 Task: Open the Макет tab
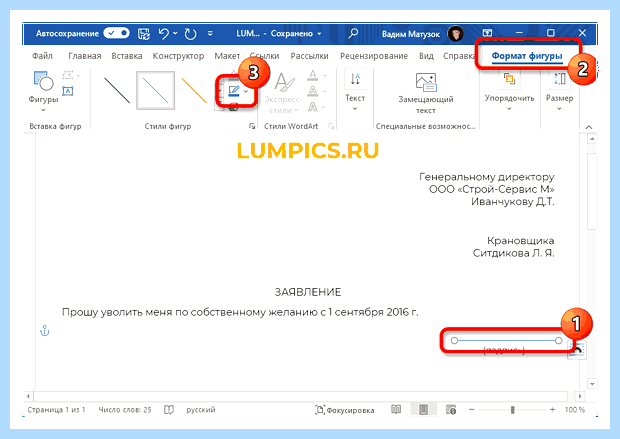coord(227,56)
